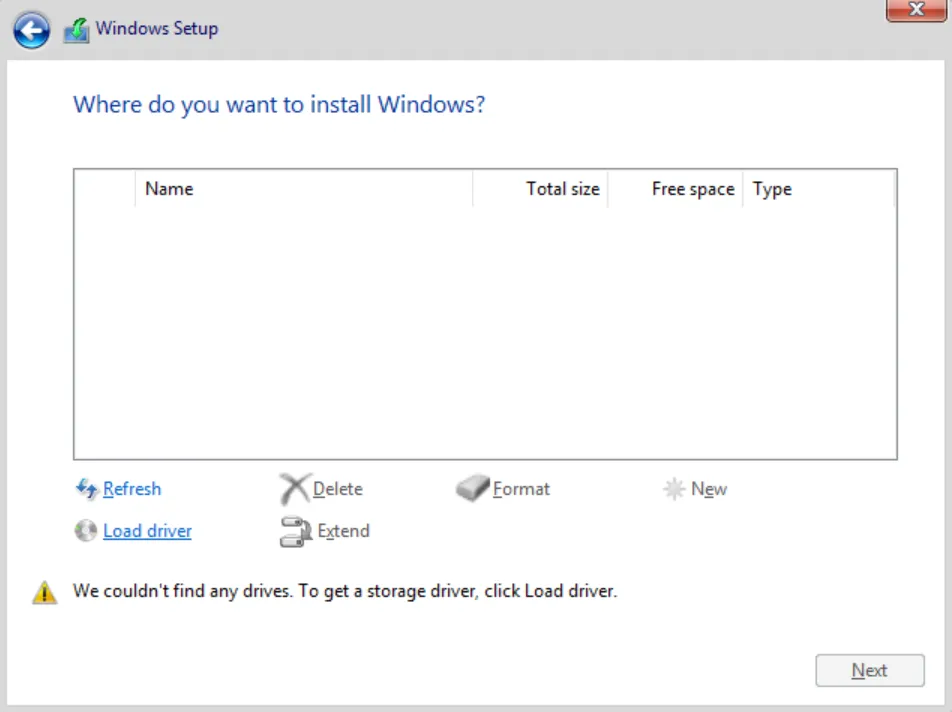
Task: Click the Extend link
Action: click(x=345, y=531)
